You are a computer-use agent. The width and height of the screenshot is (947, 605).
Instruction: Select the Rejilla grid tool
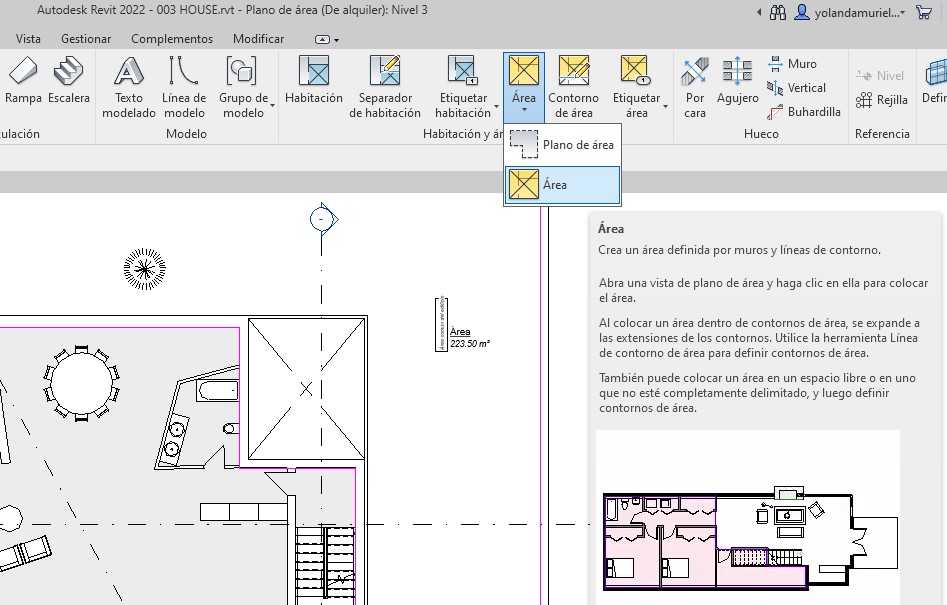pos(882,100)
